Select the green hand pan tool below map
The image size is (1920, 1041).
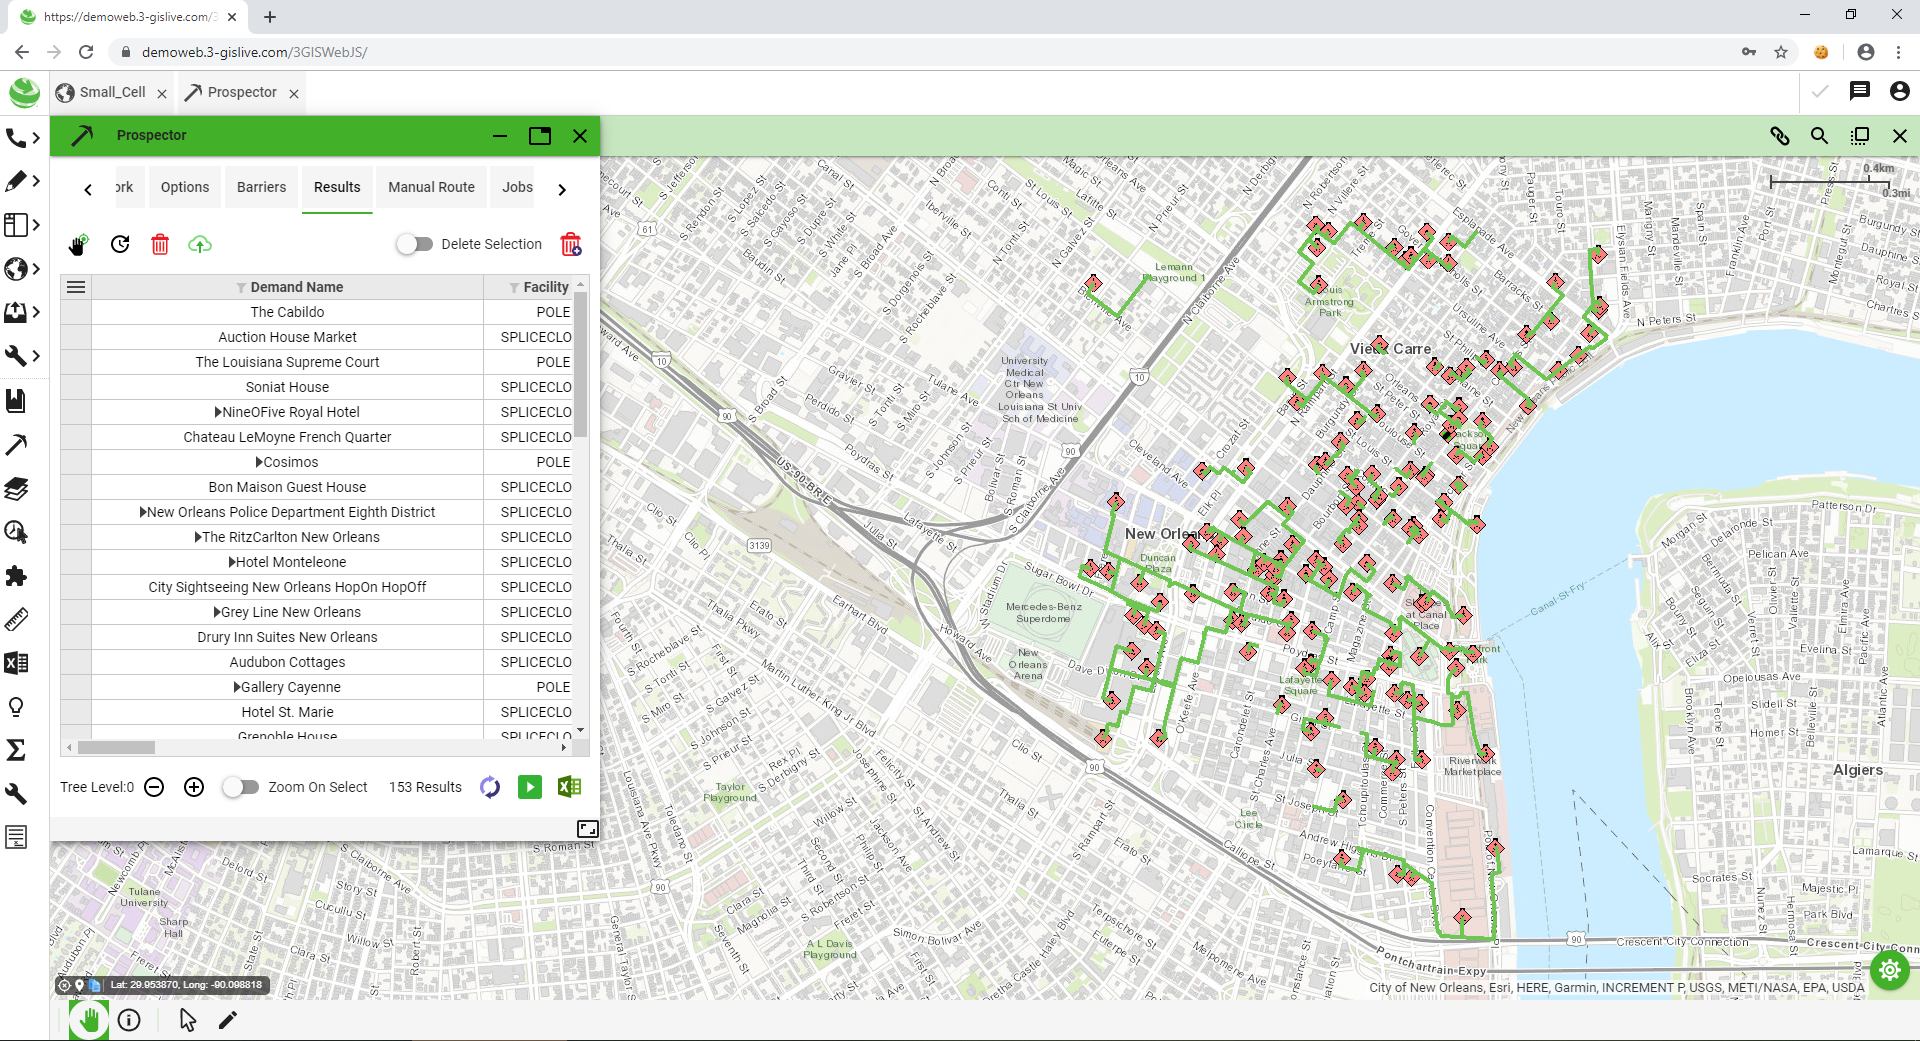pos(88,1019)
